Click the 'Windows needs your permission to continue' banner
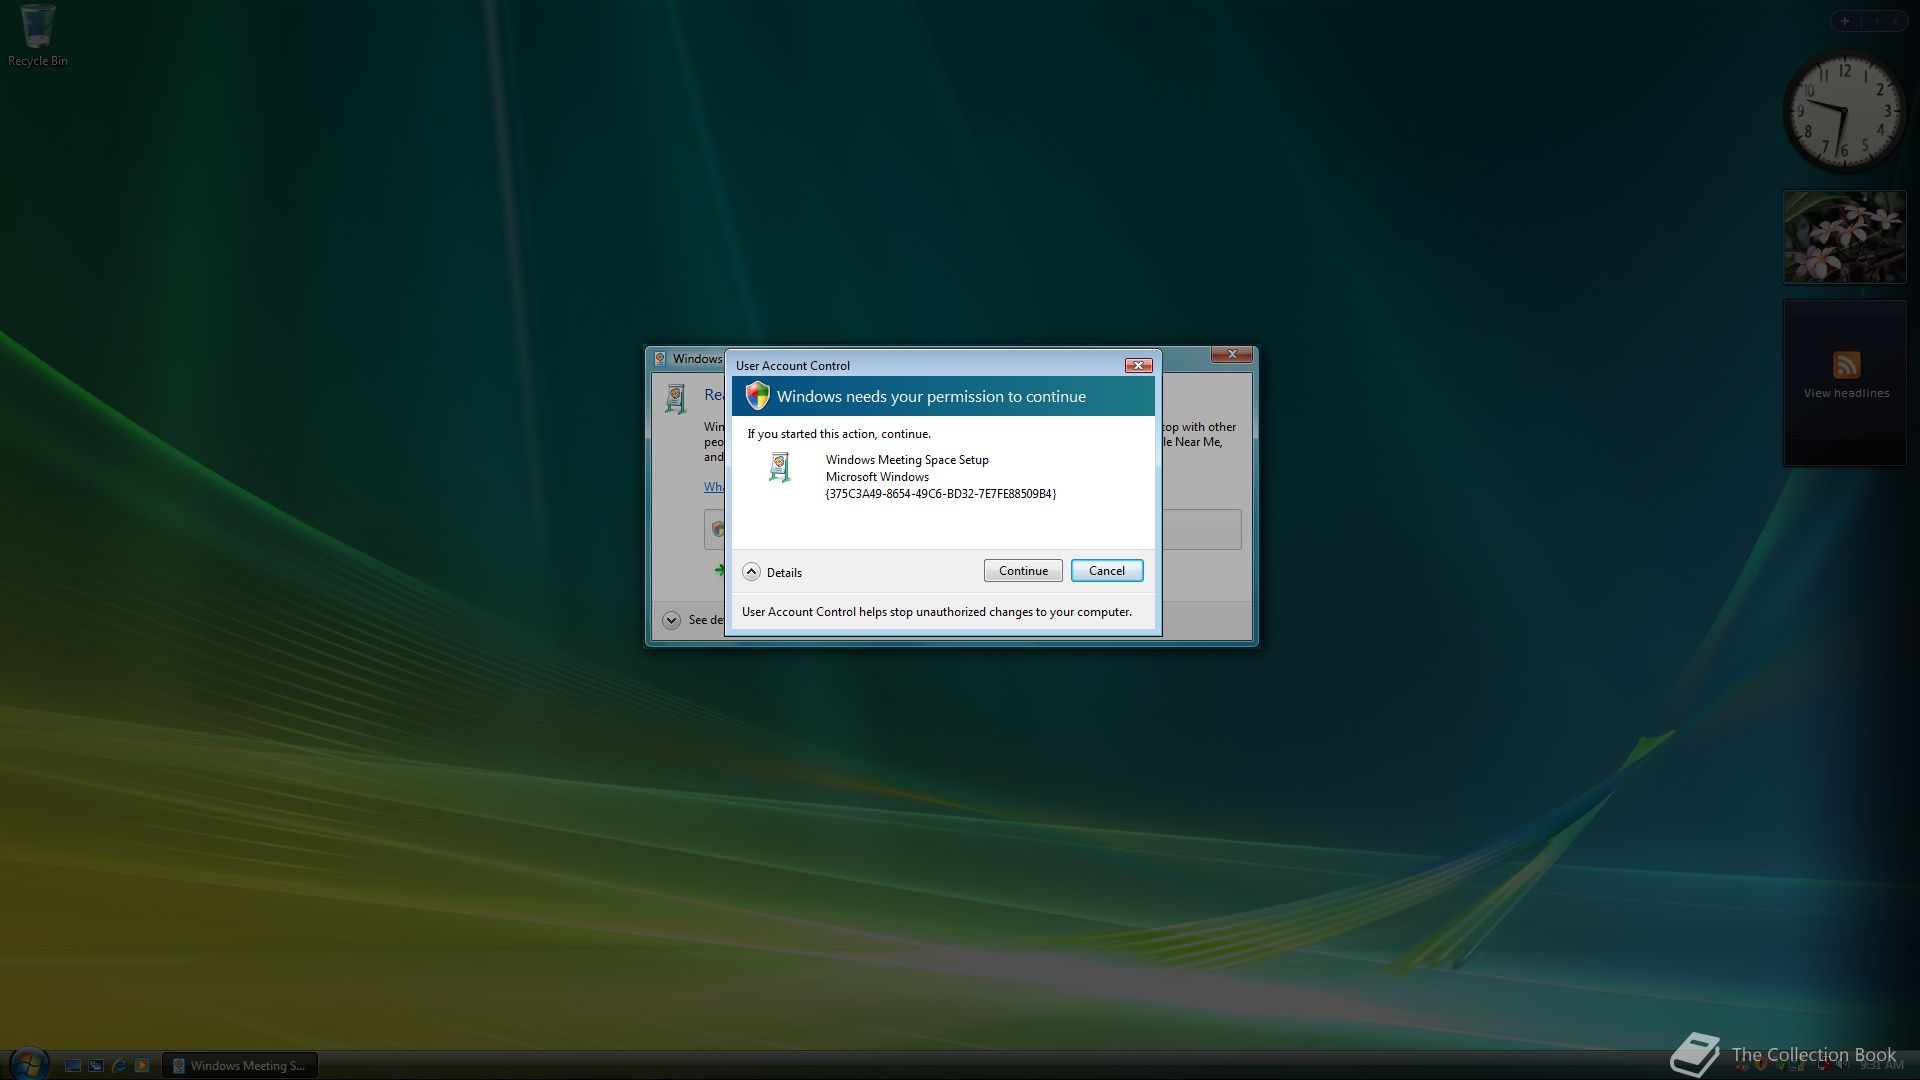This screenshot has height=1080, width=1920. [x=943, y=397]
